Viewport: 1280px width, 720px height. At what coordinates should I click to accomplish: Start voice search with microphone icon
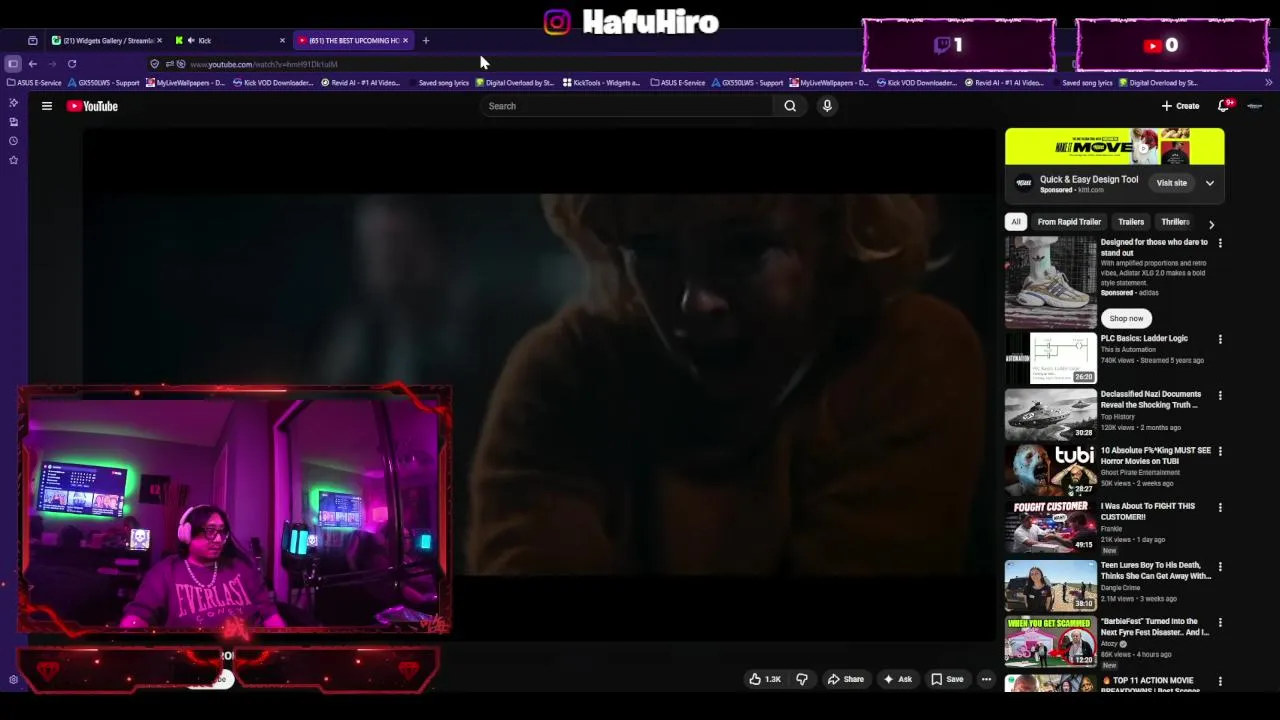[x=827, y=106]
